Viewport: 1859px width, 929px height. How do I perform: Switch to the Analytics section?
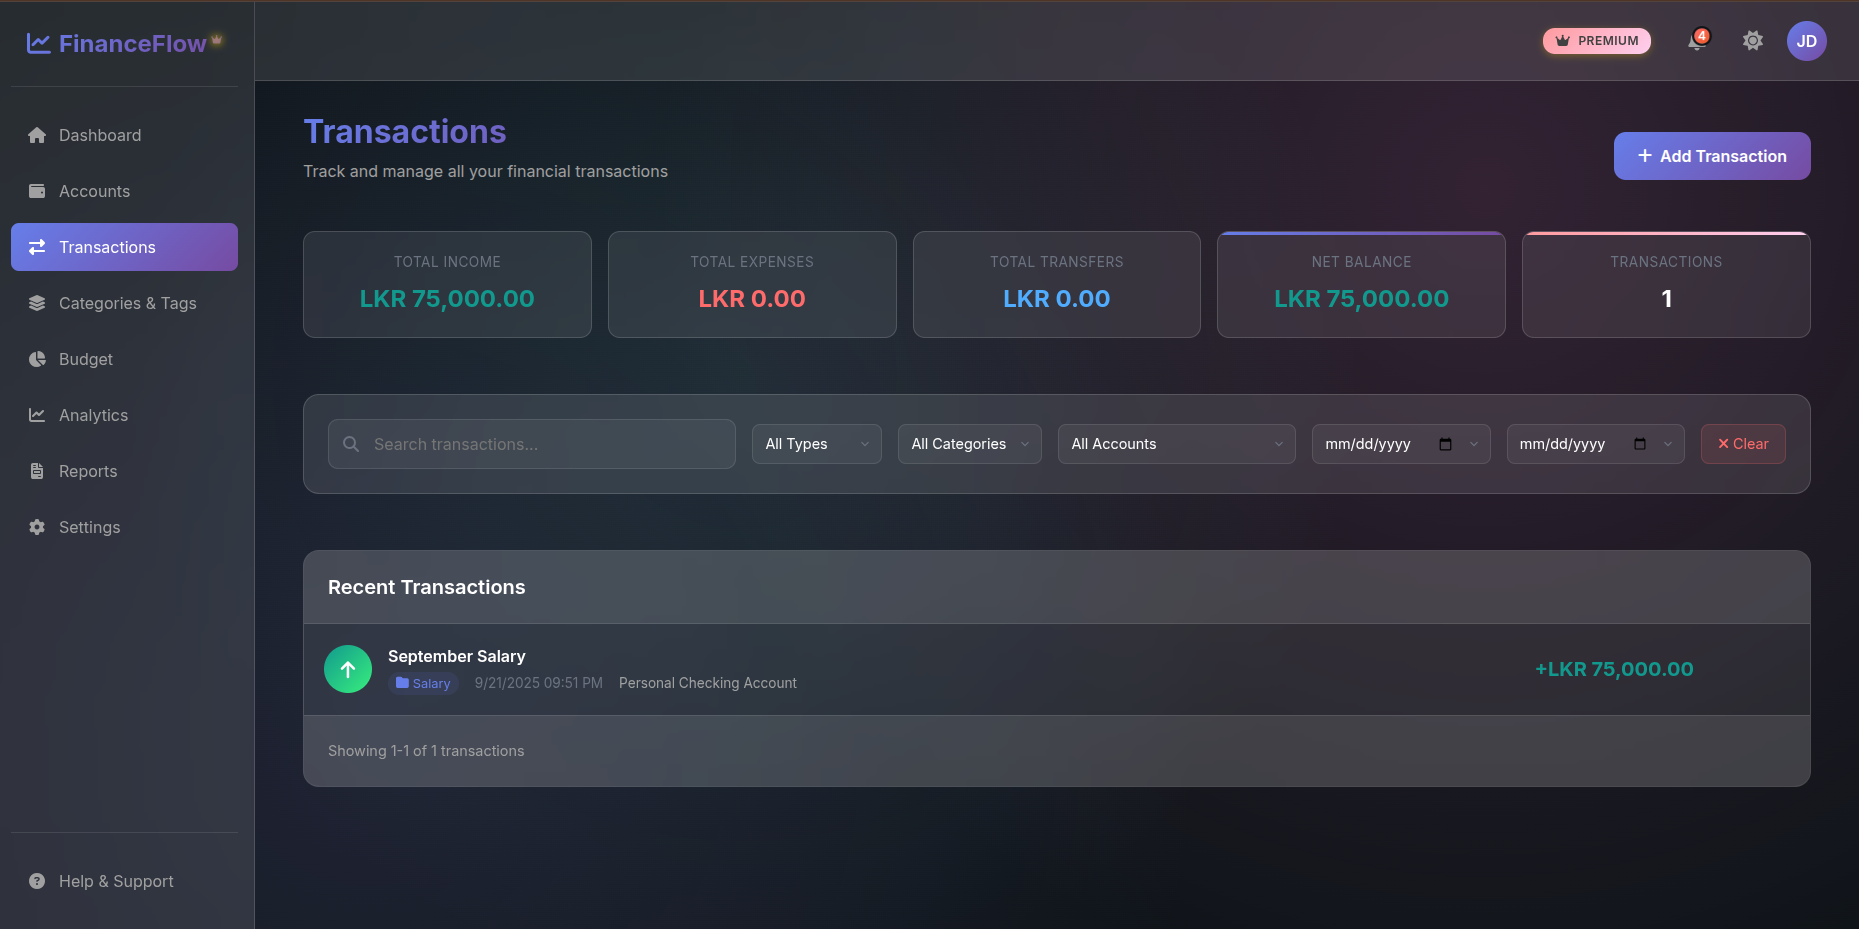(93, 415)
